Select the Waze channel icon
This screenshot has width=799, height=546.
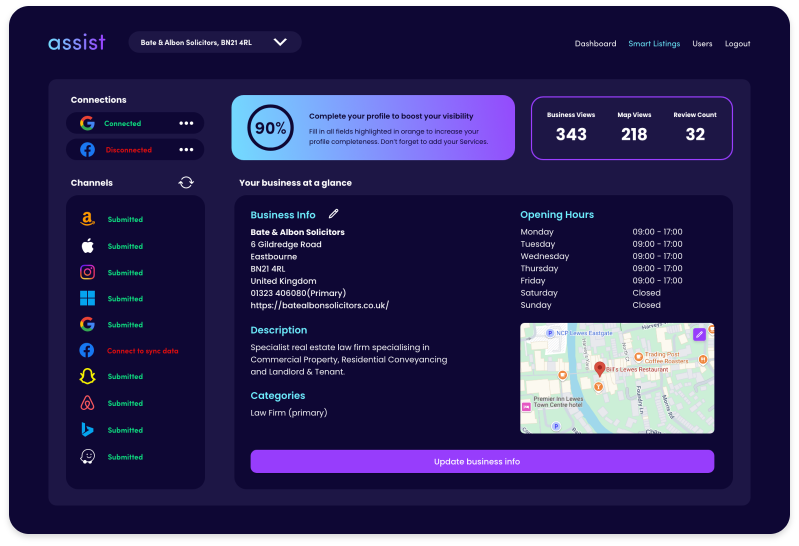tap(88, 456)
